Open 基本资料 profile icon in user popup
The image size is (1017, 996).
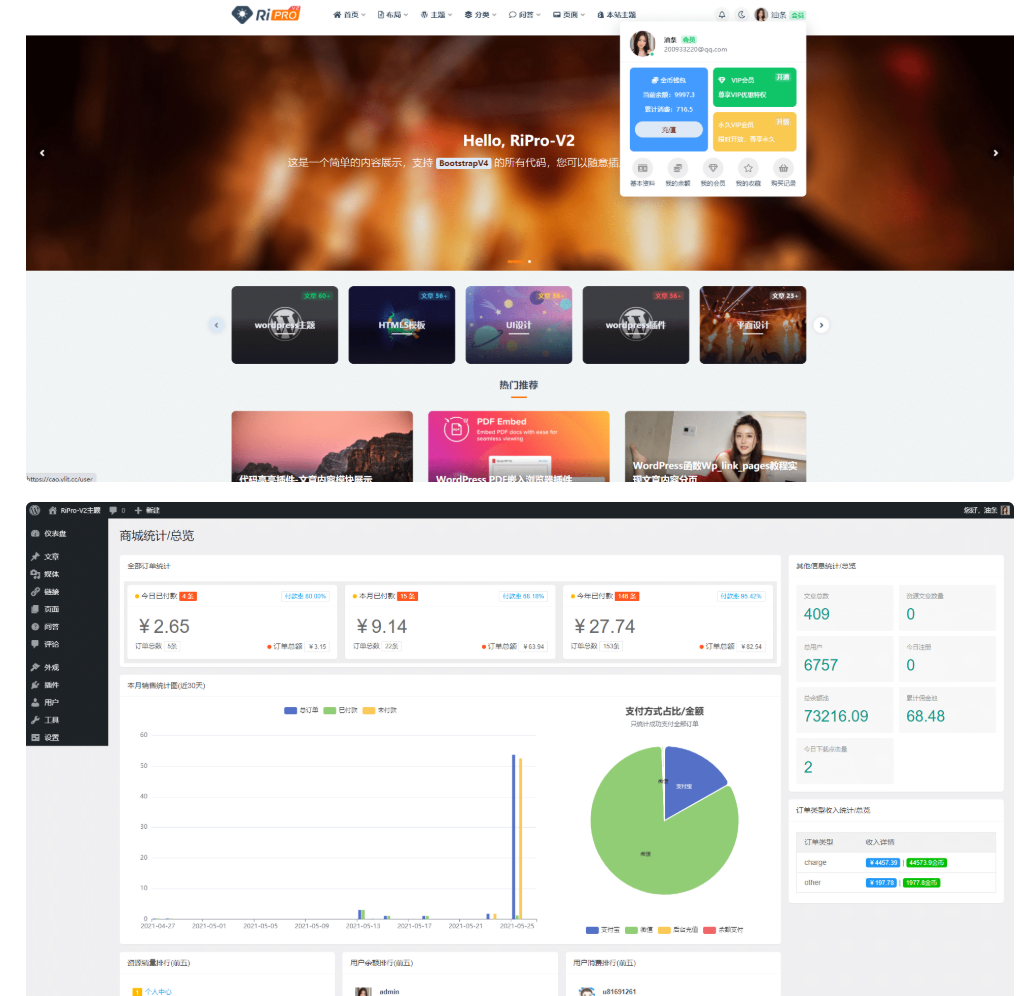coord(643,168)
